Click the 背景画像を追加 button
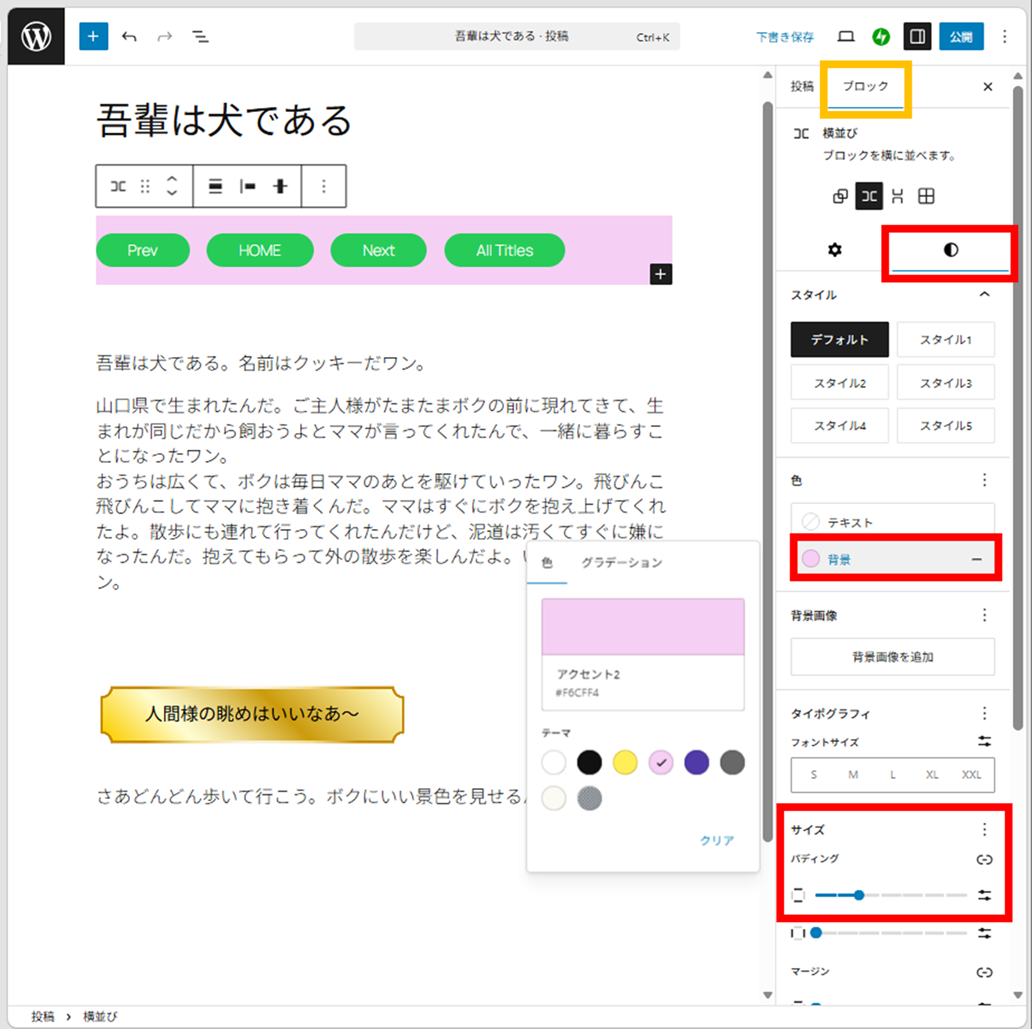1032x1029 pixels. click(x=892, y=657)
